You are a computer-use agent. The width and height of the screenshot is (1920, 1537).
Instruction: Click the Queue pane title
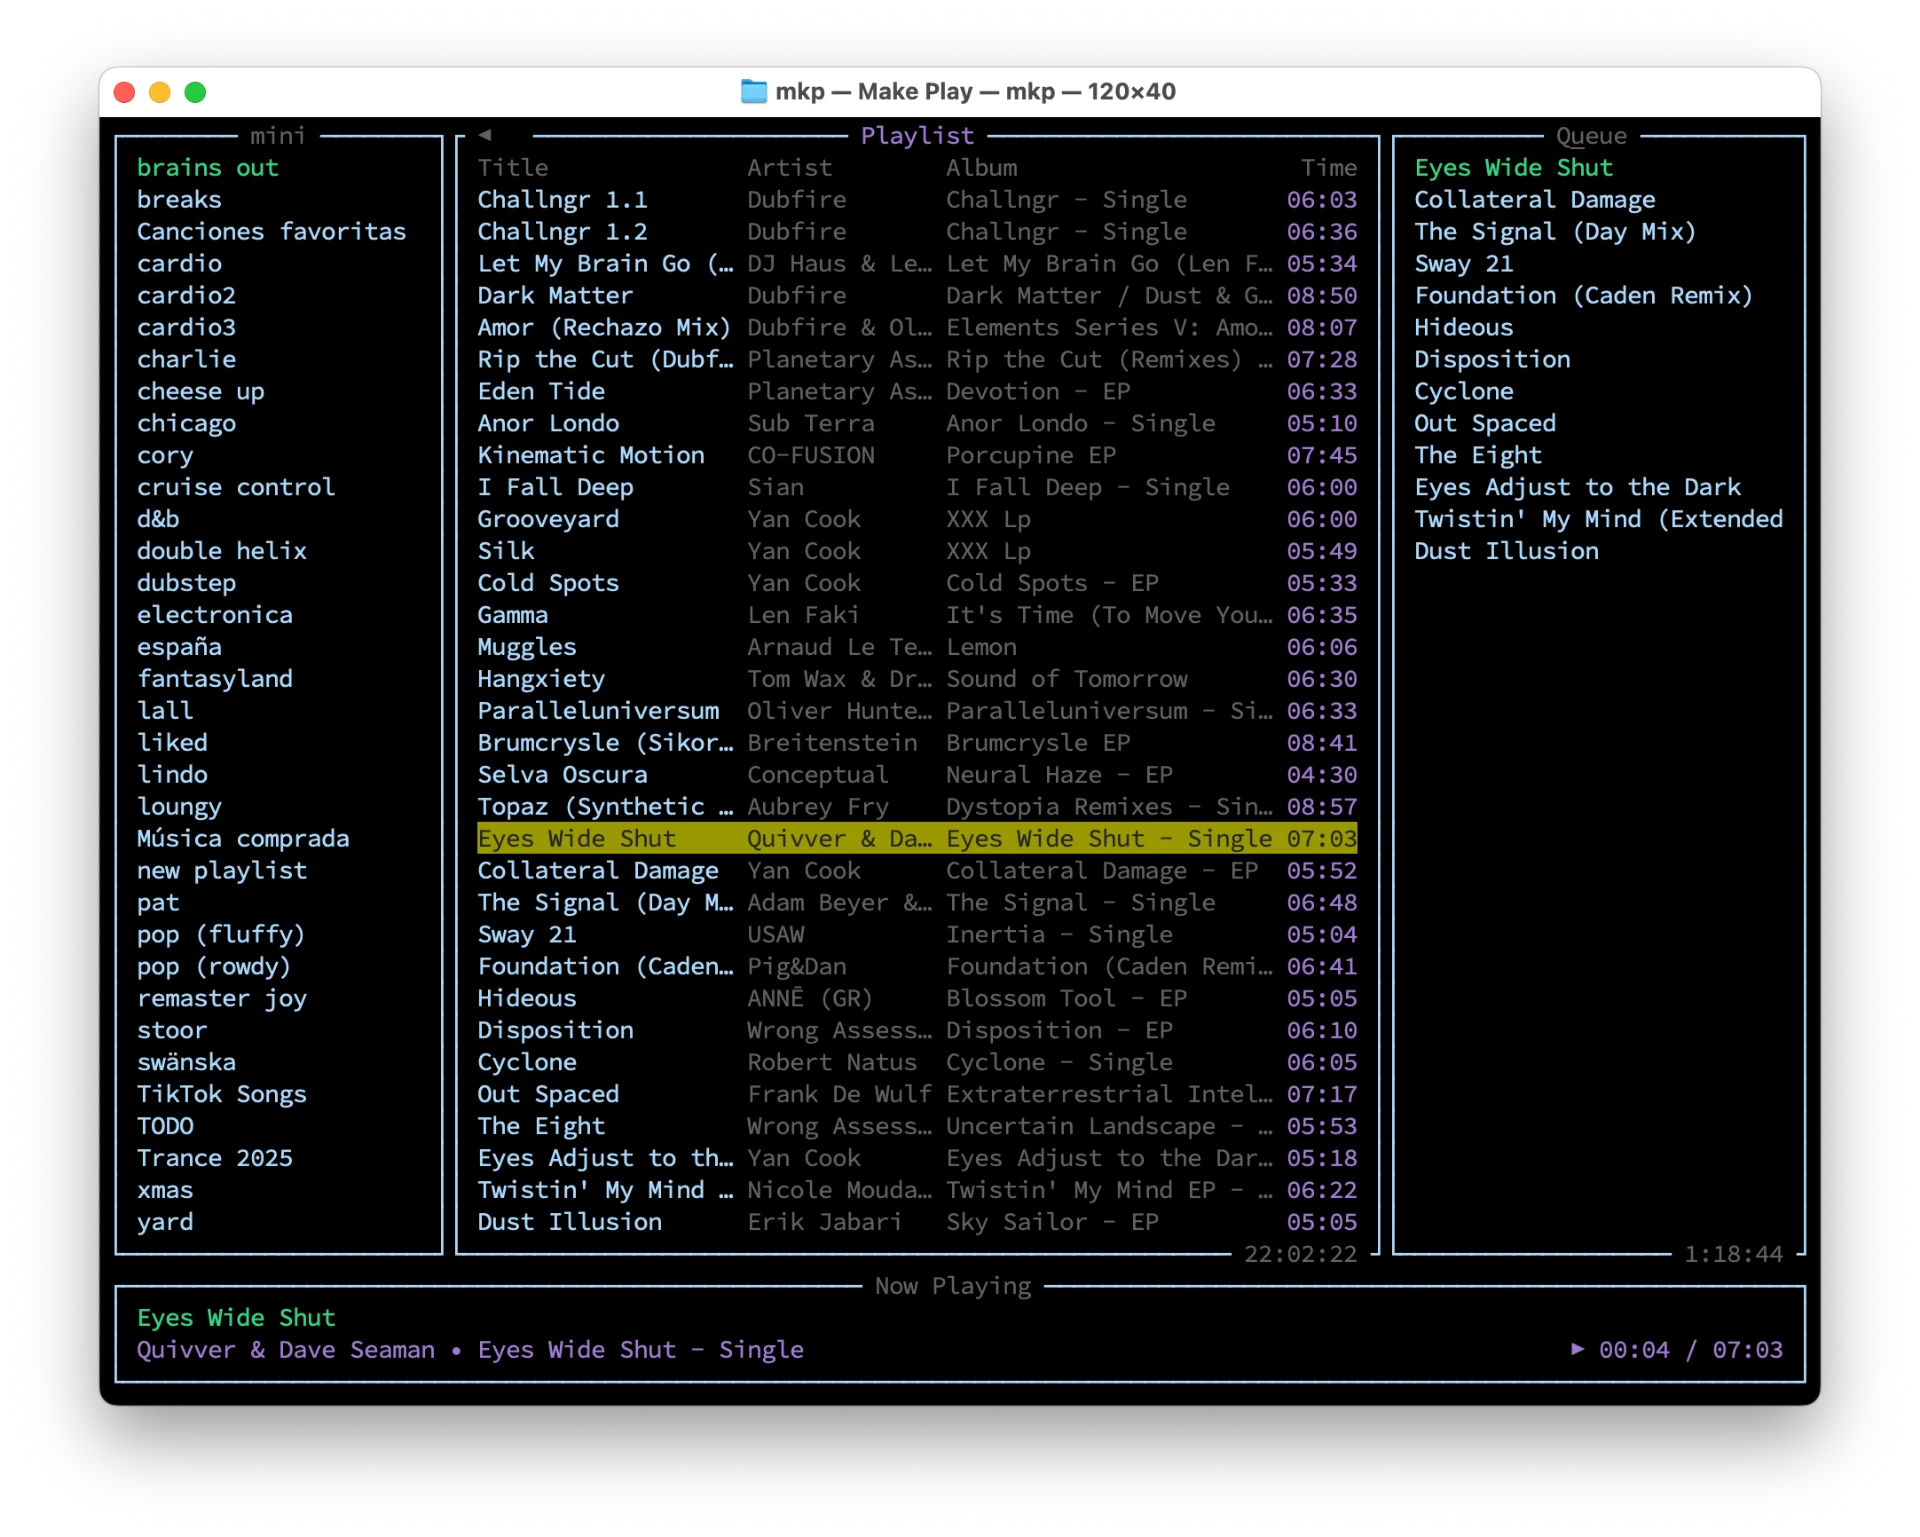pos(1591,135)
